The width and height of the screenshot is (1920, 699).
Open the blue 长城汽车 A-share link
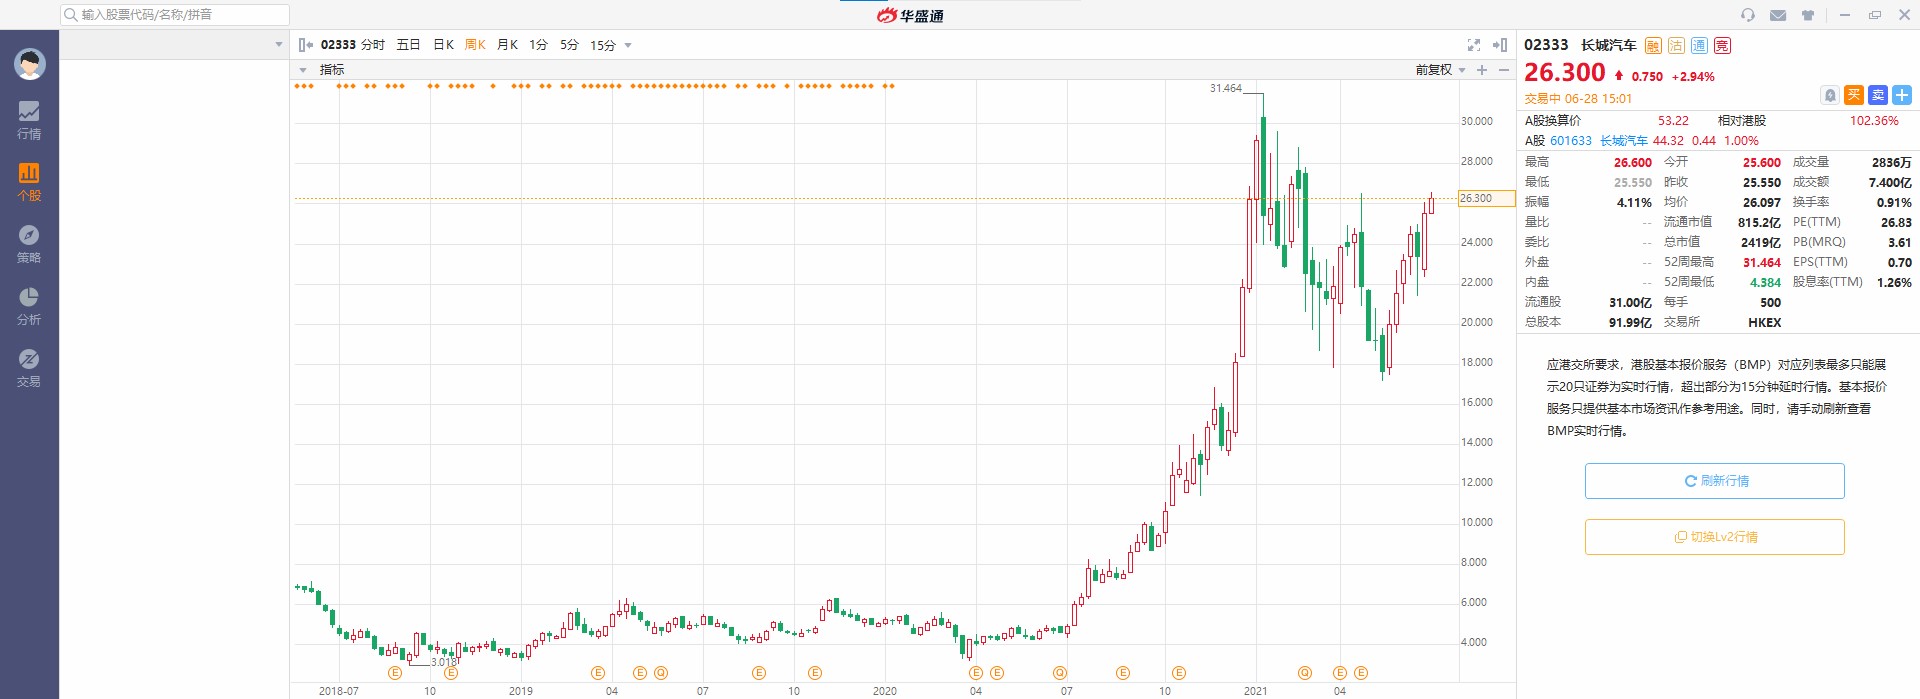tap(1624, 141)
